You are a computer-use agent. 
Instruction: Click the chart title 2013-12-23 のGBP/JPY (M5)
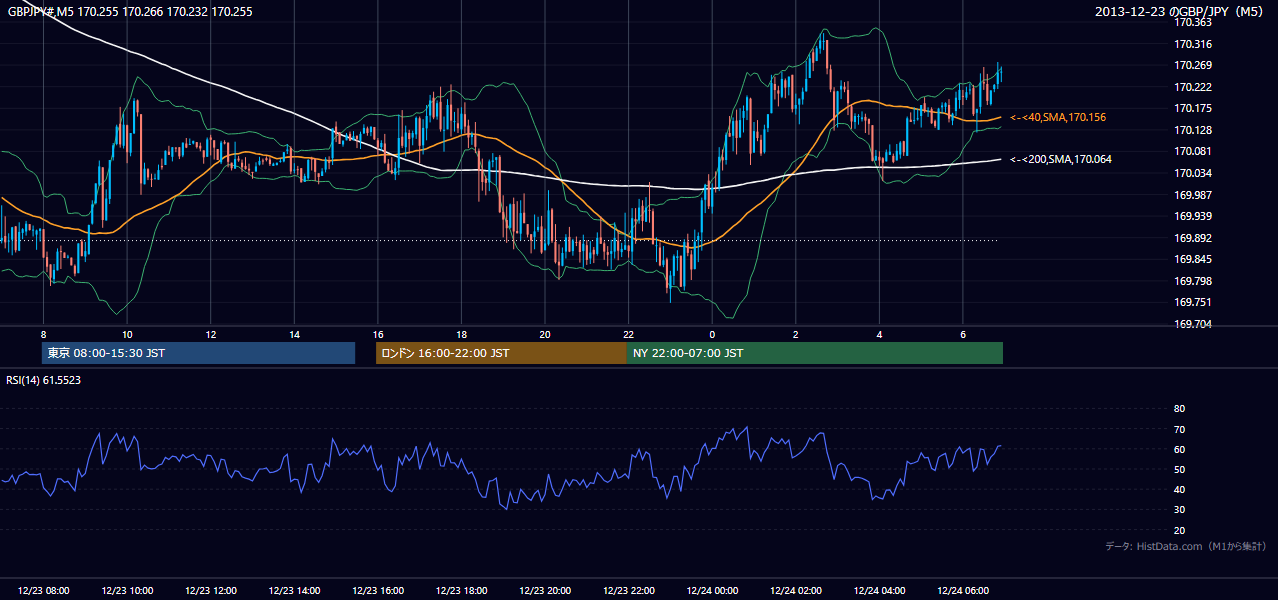1181,12
